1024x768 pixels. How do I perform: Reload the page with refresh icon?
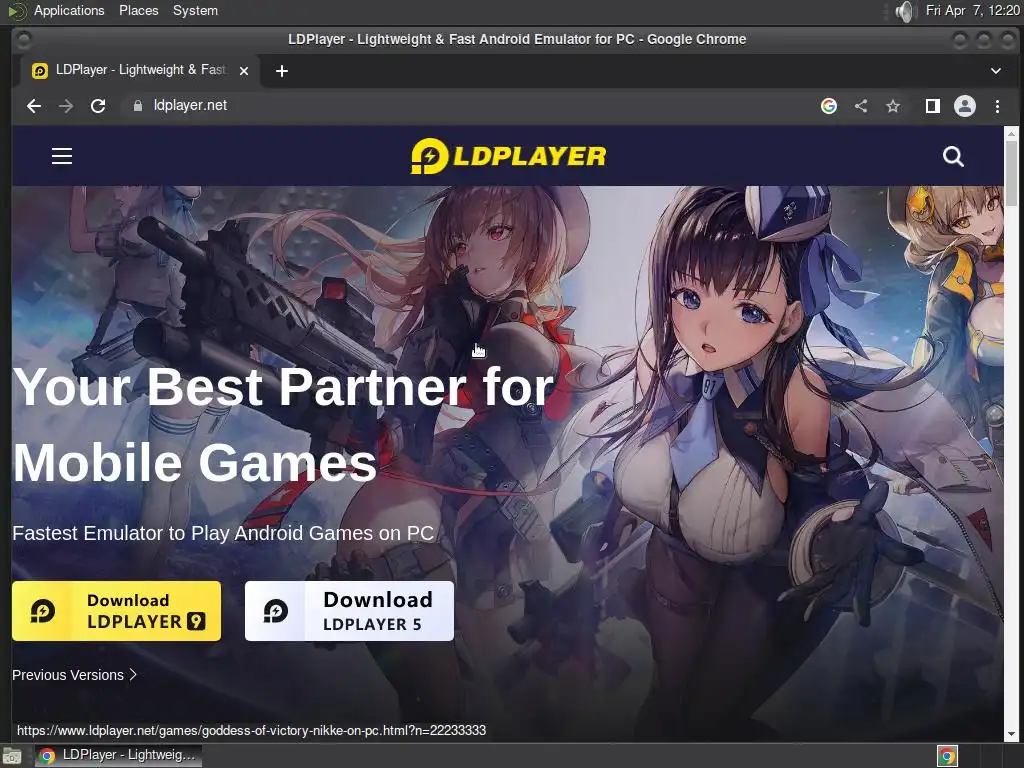point(98,106)
